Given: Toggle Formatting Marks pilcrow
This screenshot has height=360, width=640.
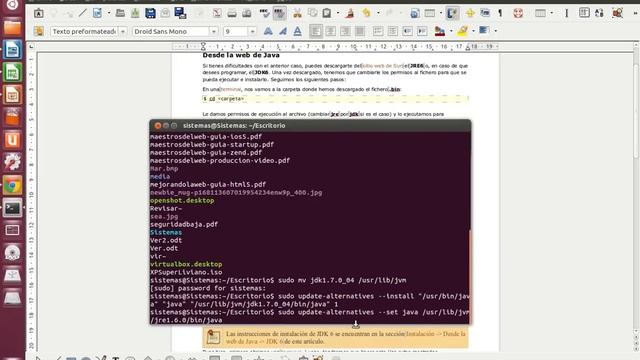Looking at the screenshot, I should tap(500, 13).
